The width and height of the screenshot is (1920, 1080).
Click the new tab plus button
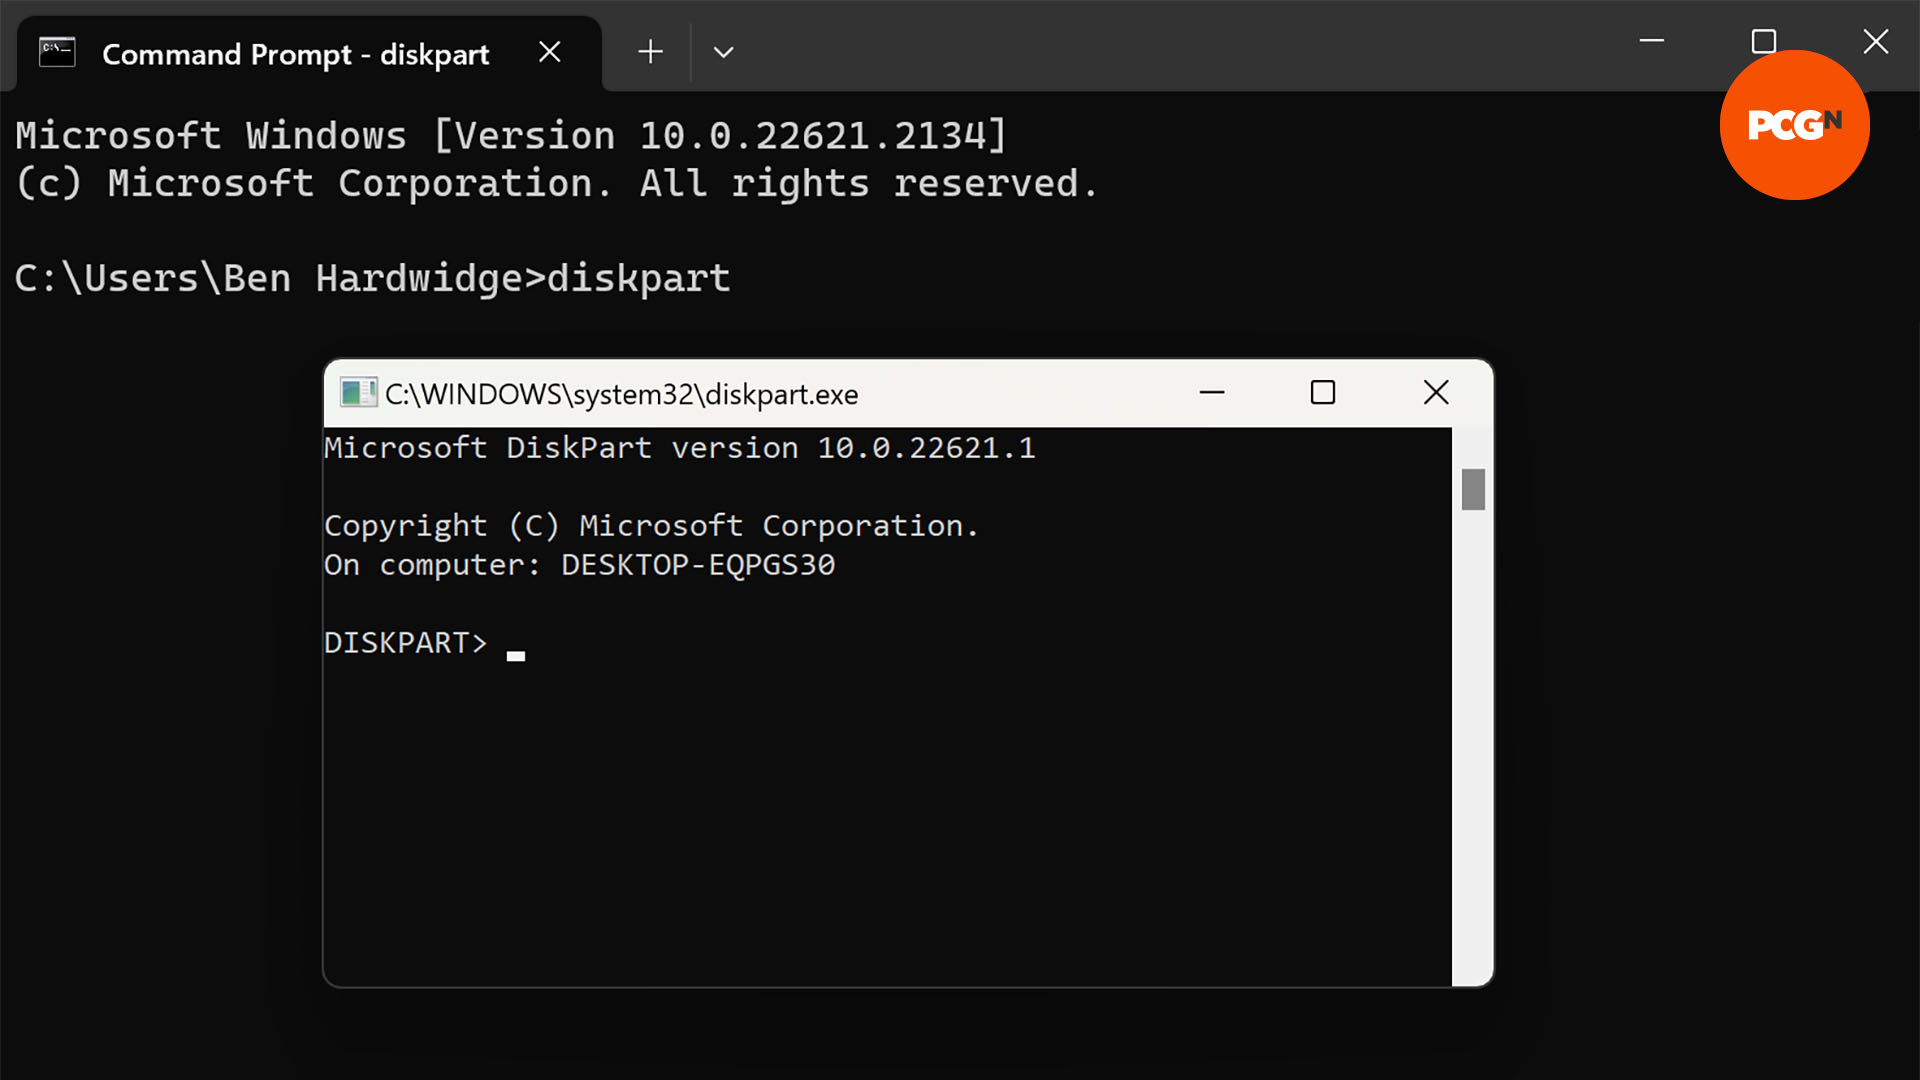(x=649, y=51)
